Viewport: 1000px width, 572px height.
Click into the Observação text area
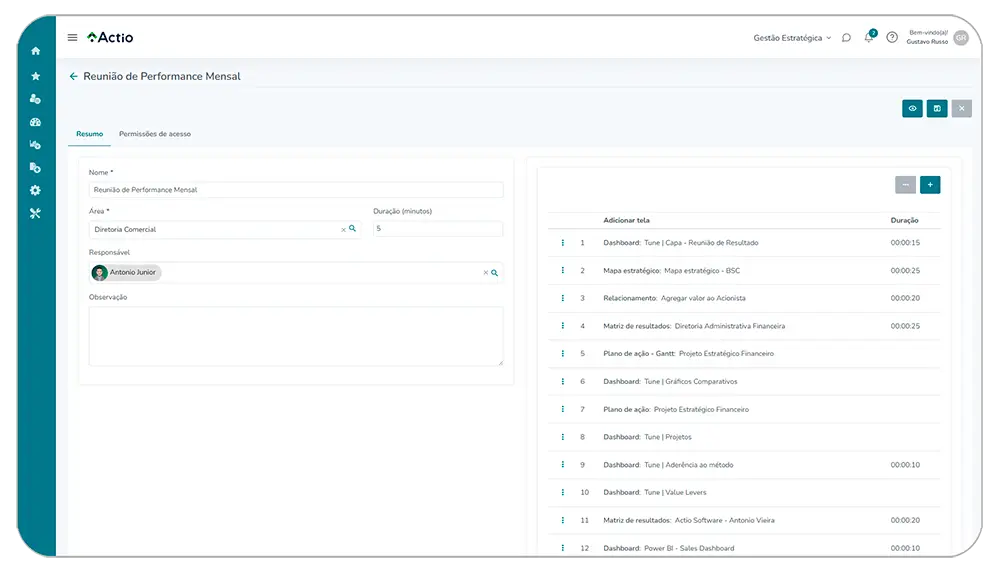pyautogui.click(x=296, y=336)
